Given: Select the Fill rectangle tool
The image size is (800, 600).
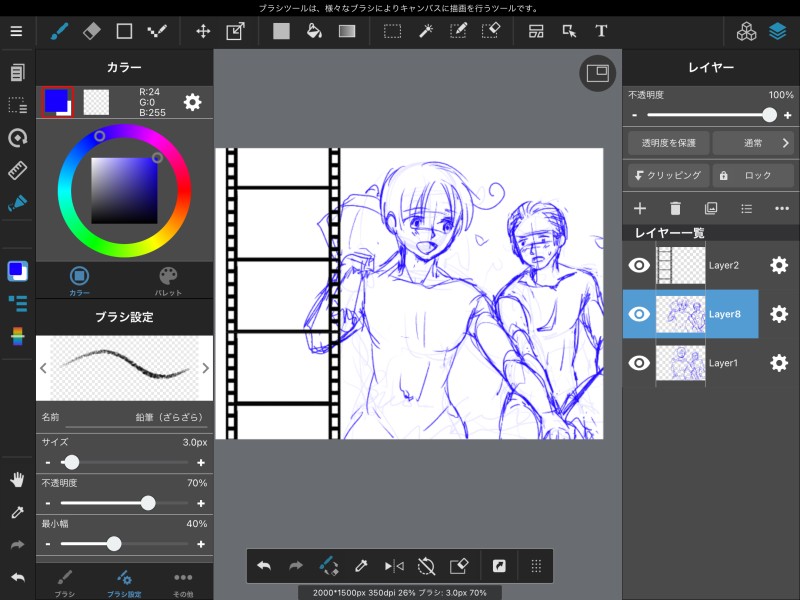Looking at the screenshot, I should point(281,31).
